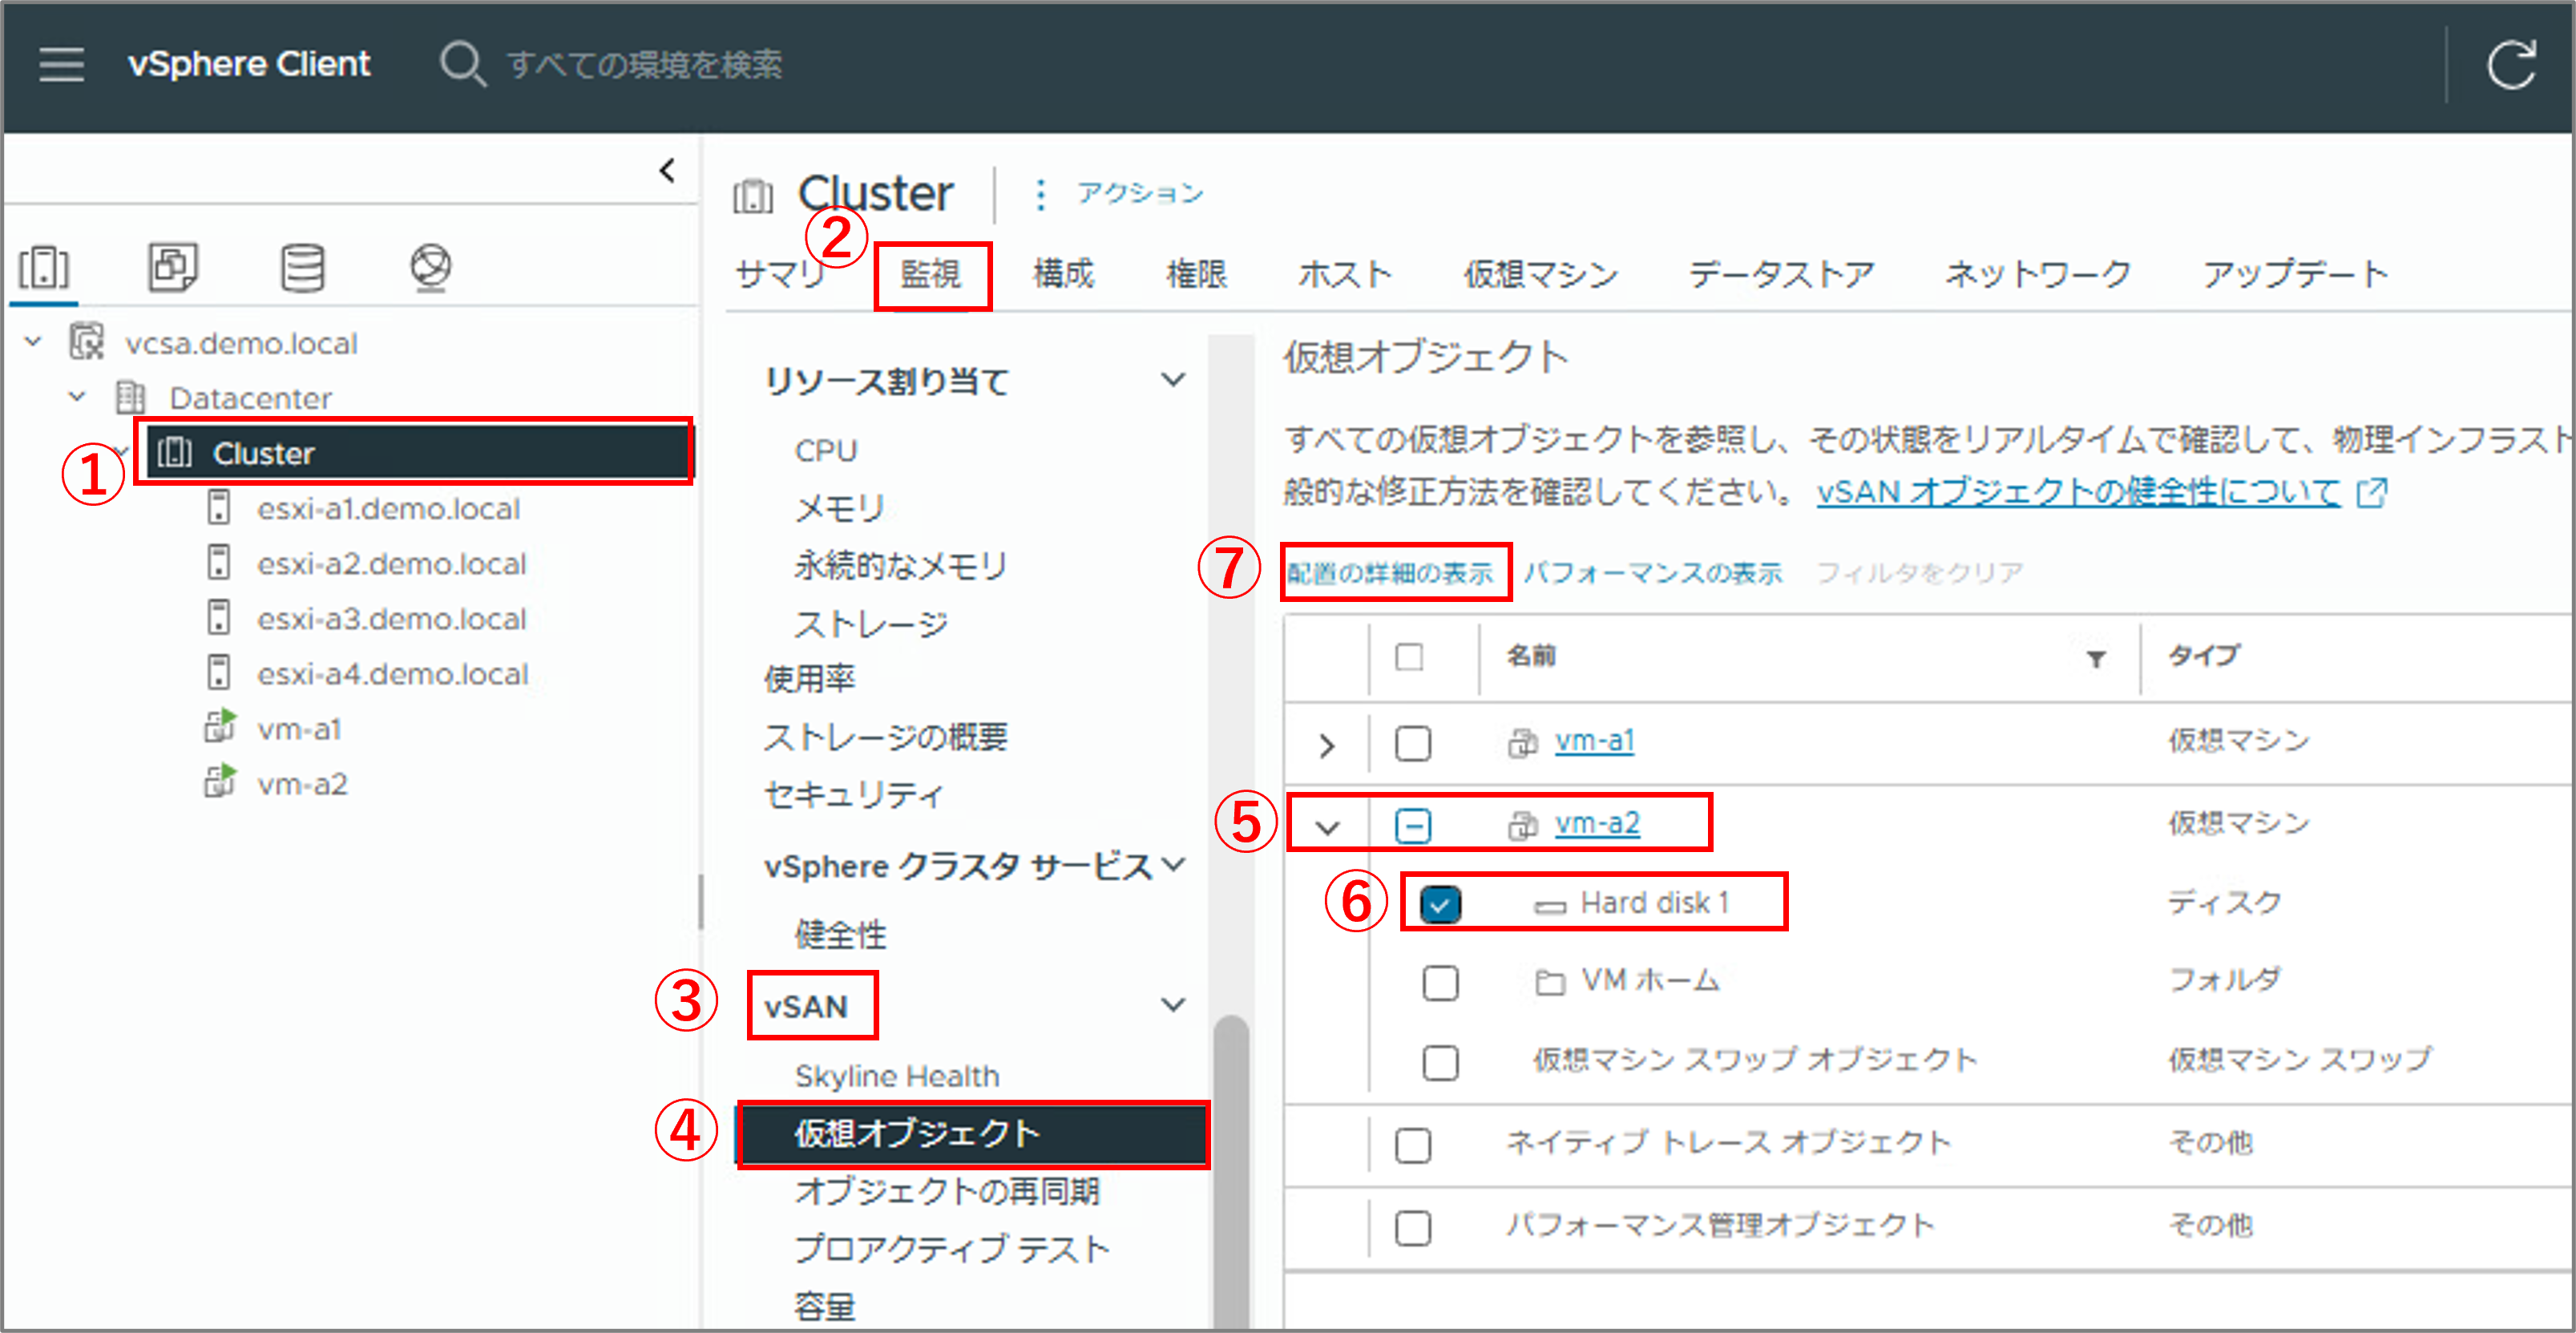The image size is (2576, 1333).
Task: Toggle the select-all header checkbox
Action: [1409, 657]
